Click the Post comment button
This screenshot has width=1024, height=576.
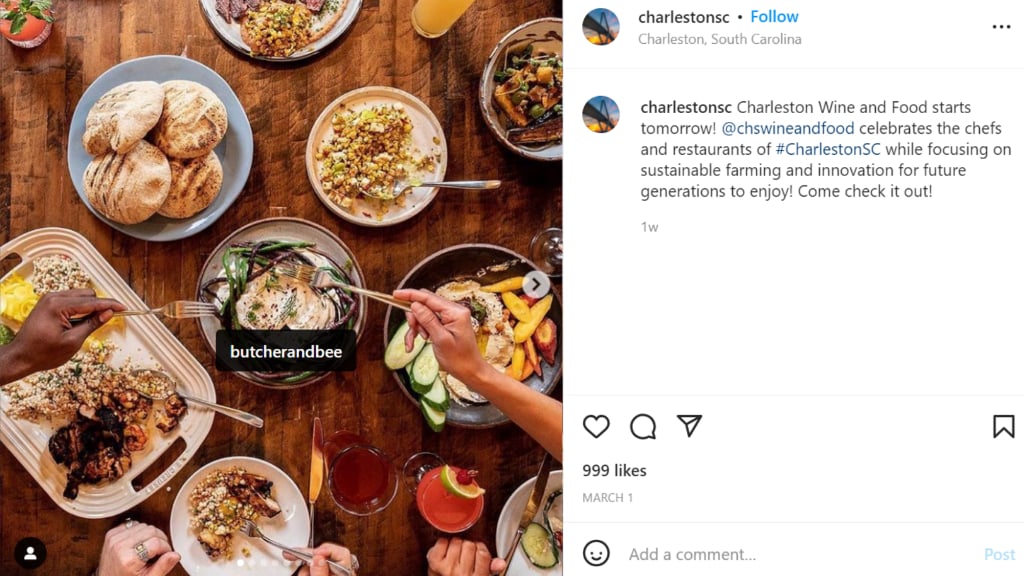(x=999, y=554)
